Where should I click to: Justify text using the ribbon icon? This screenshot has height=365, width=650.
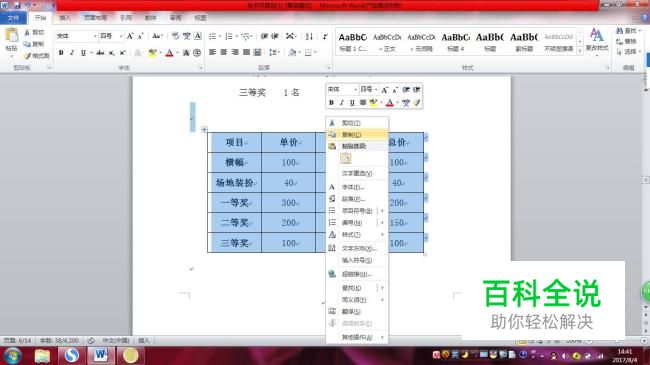[x=246, y=53]
